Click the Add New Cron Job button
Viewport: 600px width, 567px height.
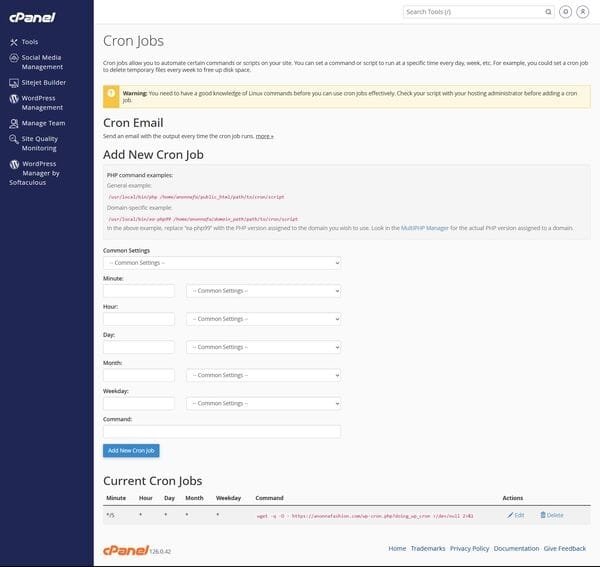(131, 451)
